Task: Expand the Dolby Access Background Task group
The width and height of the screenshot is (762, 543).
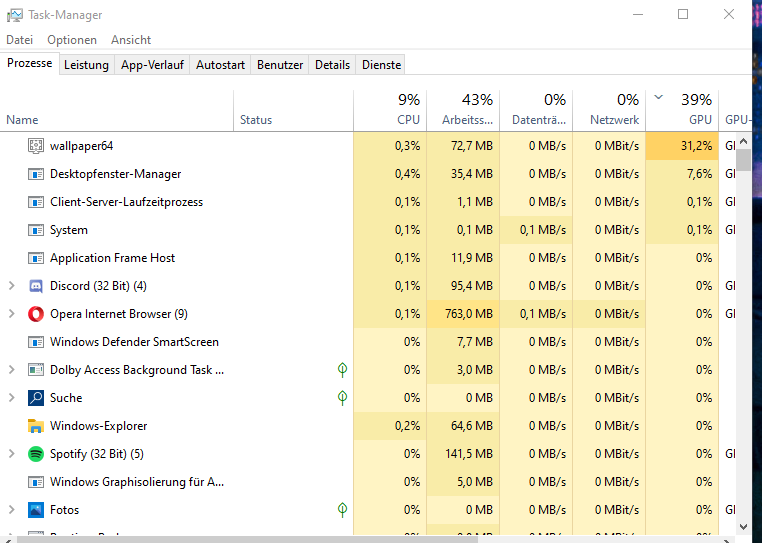Action: 12,370
